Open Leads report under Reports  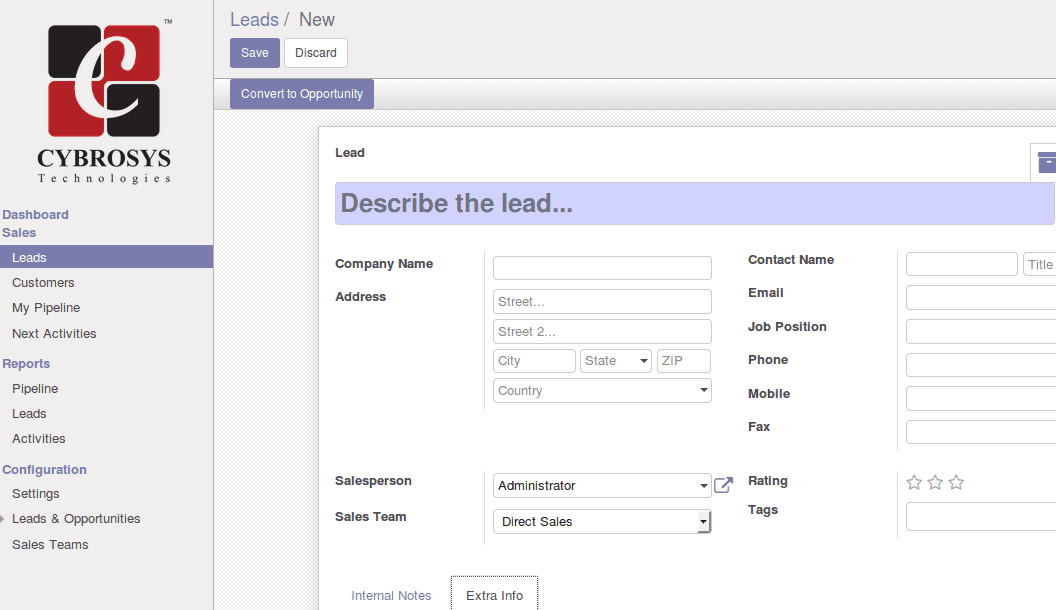[29, 413]
